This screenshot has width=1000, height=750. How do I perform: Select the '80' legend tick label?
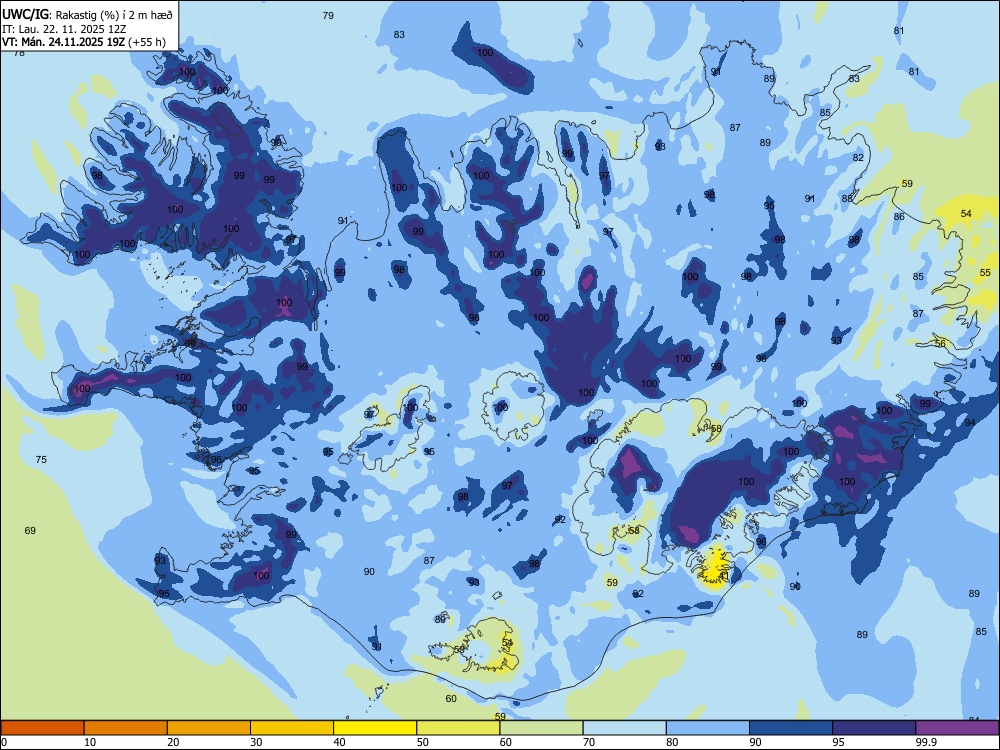click(x=673, y=742)
